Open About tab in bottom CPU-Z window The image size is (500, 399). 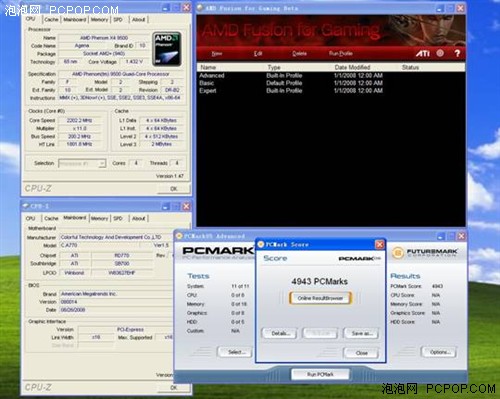[138, 218]
